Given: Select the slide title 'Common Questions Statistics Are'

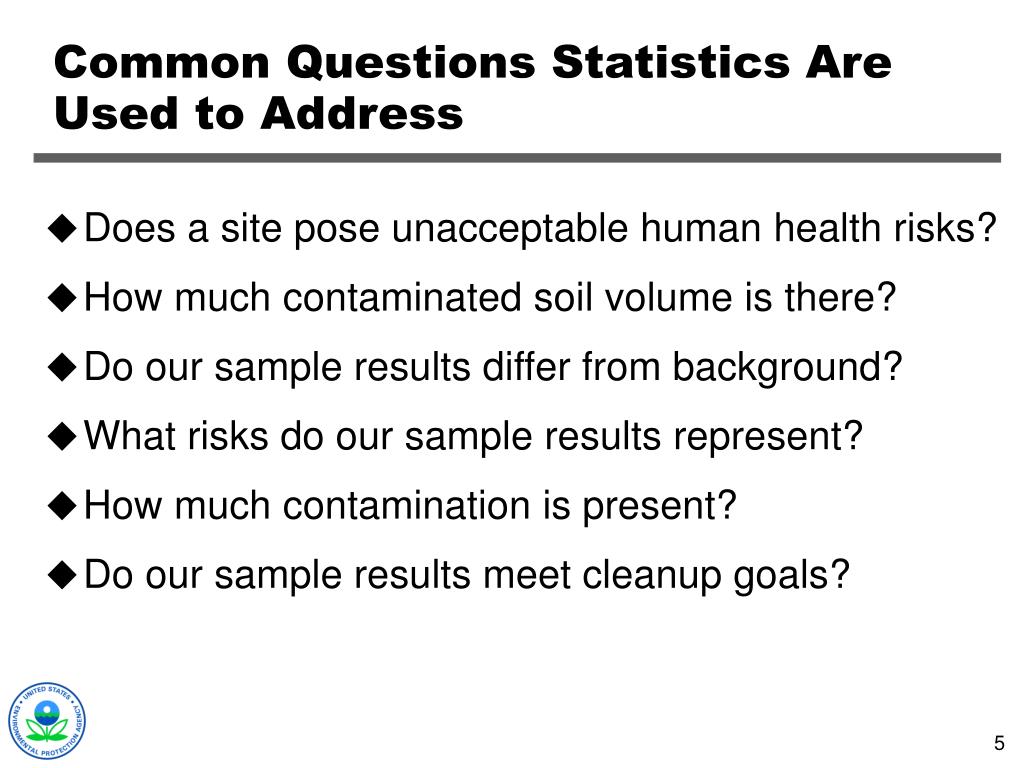Looking at the screenshot, I should pyautogui.click(x=473, y=63).
